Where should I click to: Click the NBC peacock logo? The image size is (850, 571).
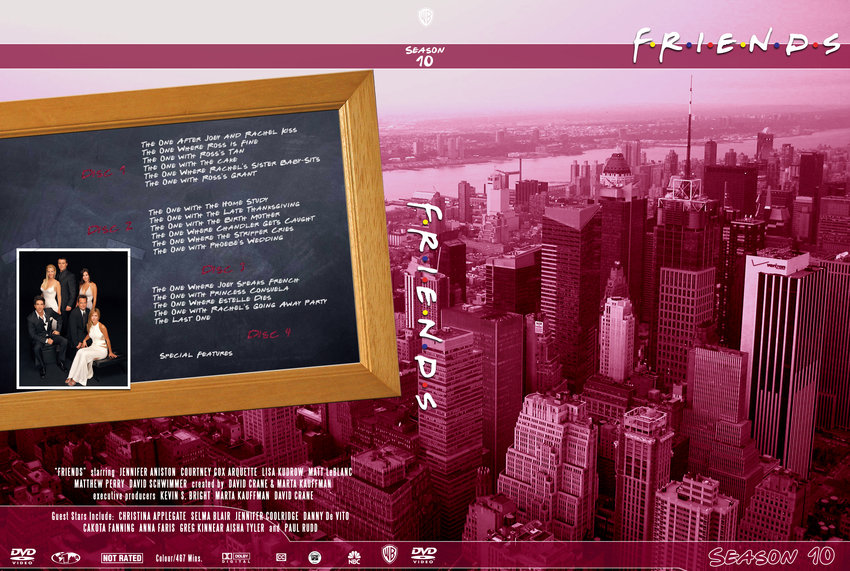(x=354, y=557)
